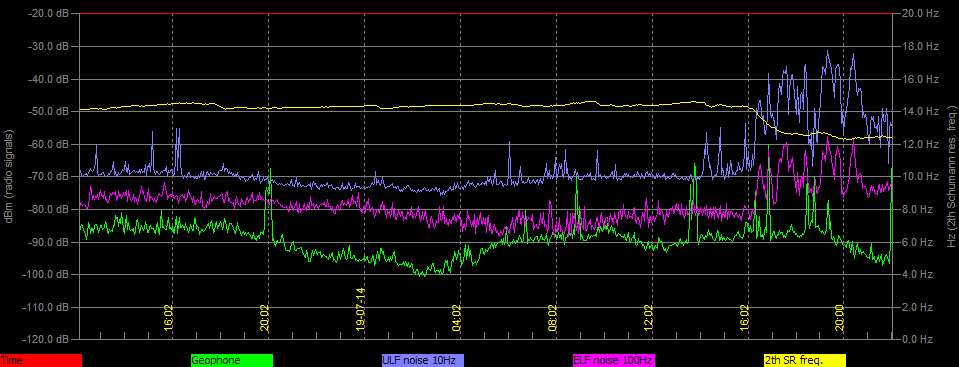Click the -120.0 dB axis label
The width and height of the screenshot is (959, 367).
point(46,339)
